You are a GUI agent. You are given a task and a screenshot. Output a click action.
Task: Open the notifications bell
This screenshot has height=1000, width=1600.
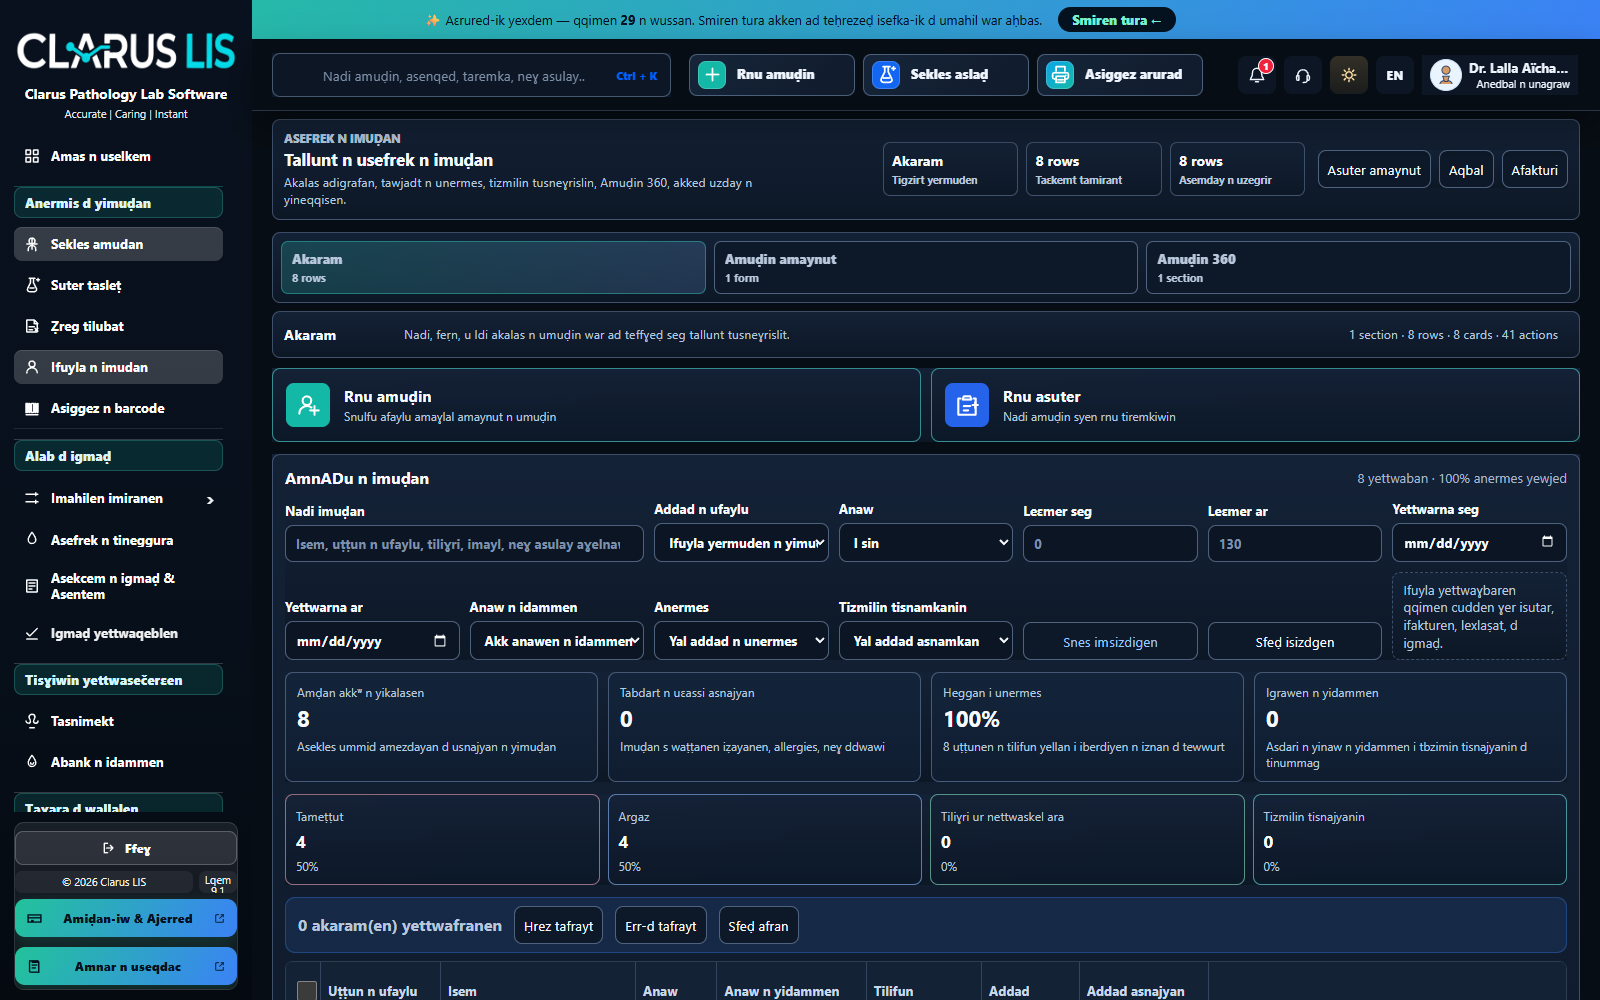pyautogui.click(x=1257, y=75)
